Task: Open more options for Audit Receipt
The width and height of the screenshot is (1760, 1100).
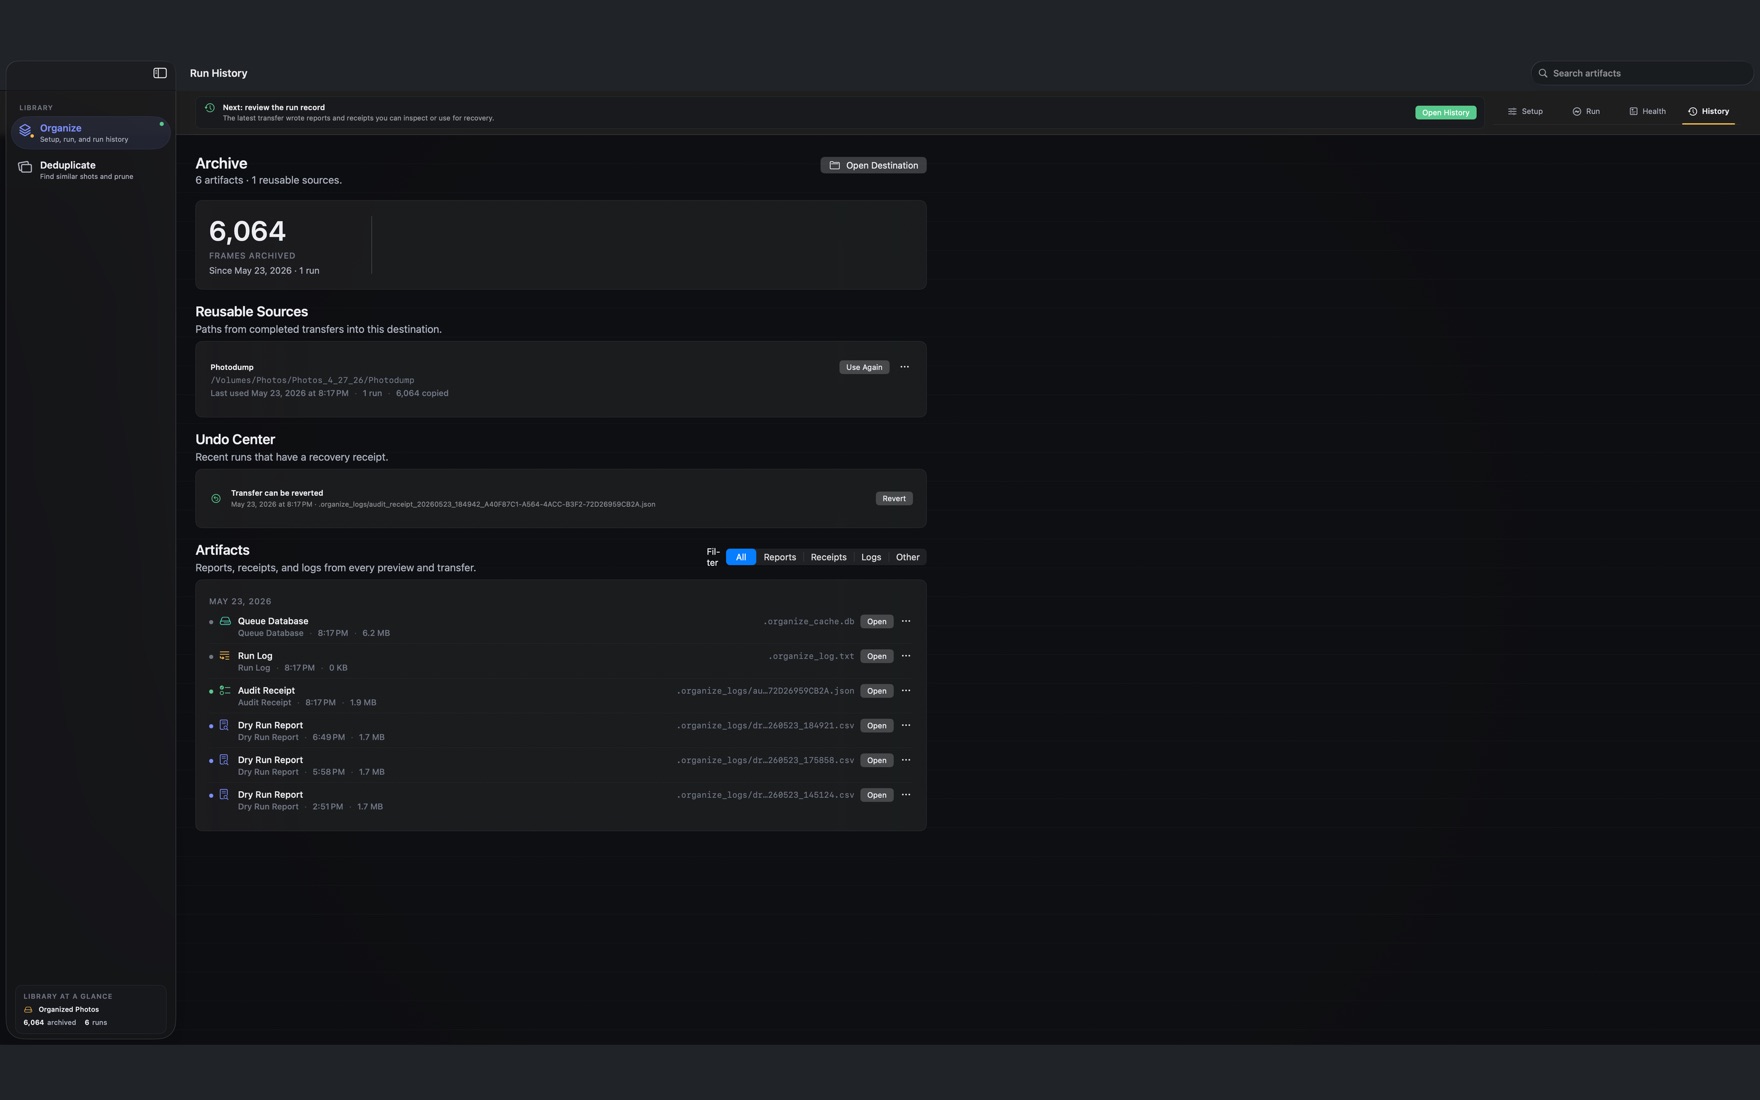Action: 906,691
